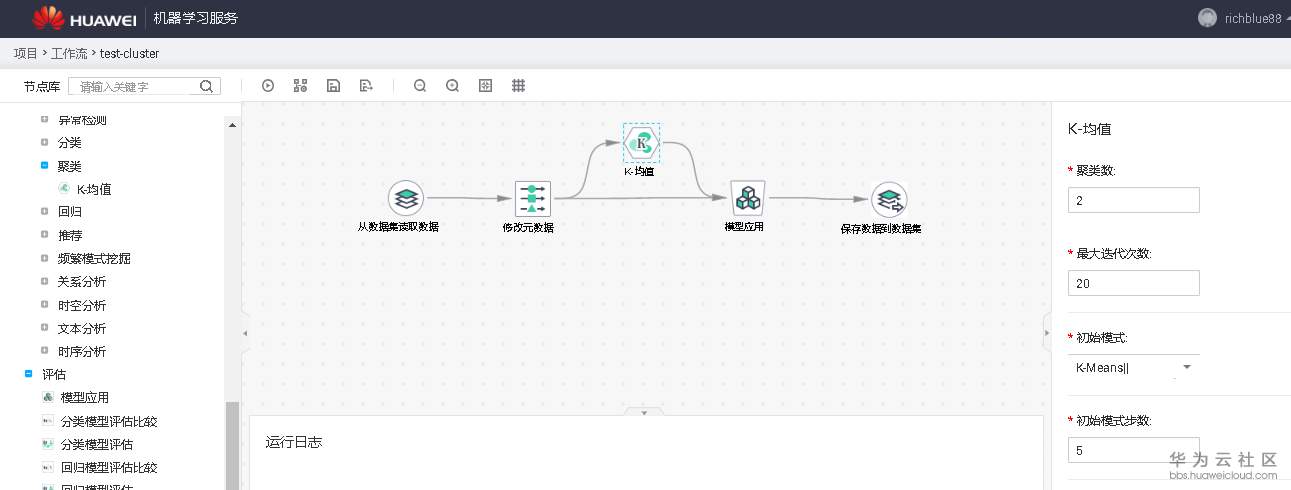Click the 模型应用 icon in the node tree
The height and width of the screenshot is (490, 1291).
click(49, 397)
